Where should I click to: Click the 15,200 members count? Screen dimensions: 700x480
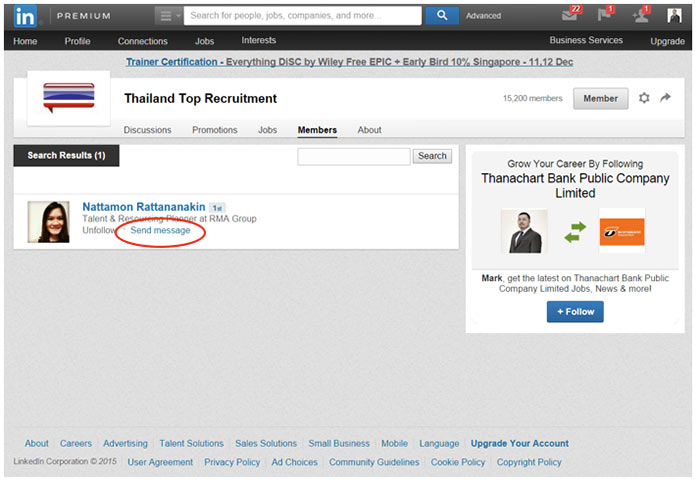pyautogui.click(x=533, y=98)
